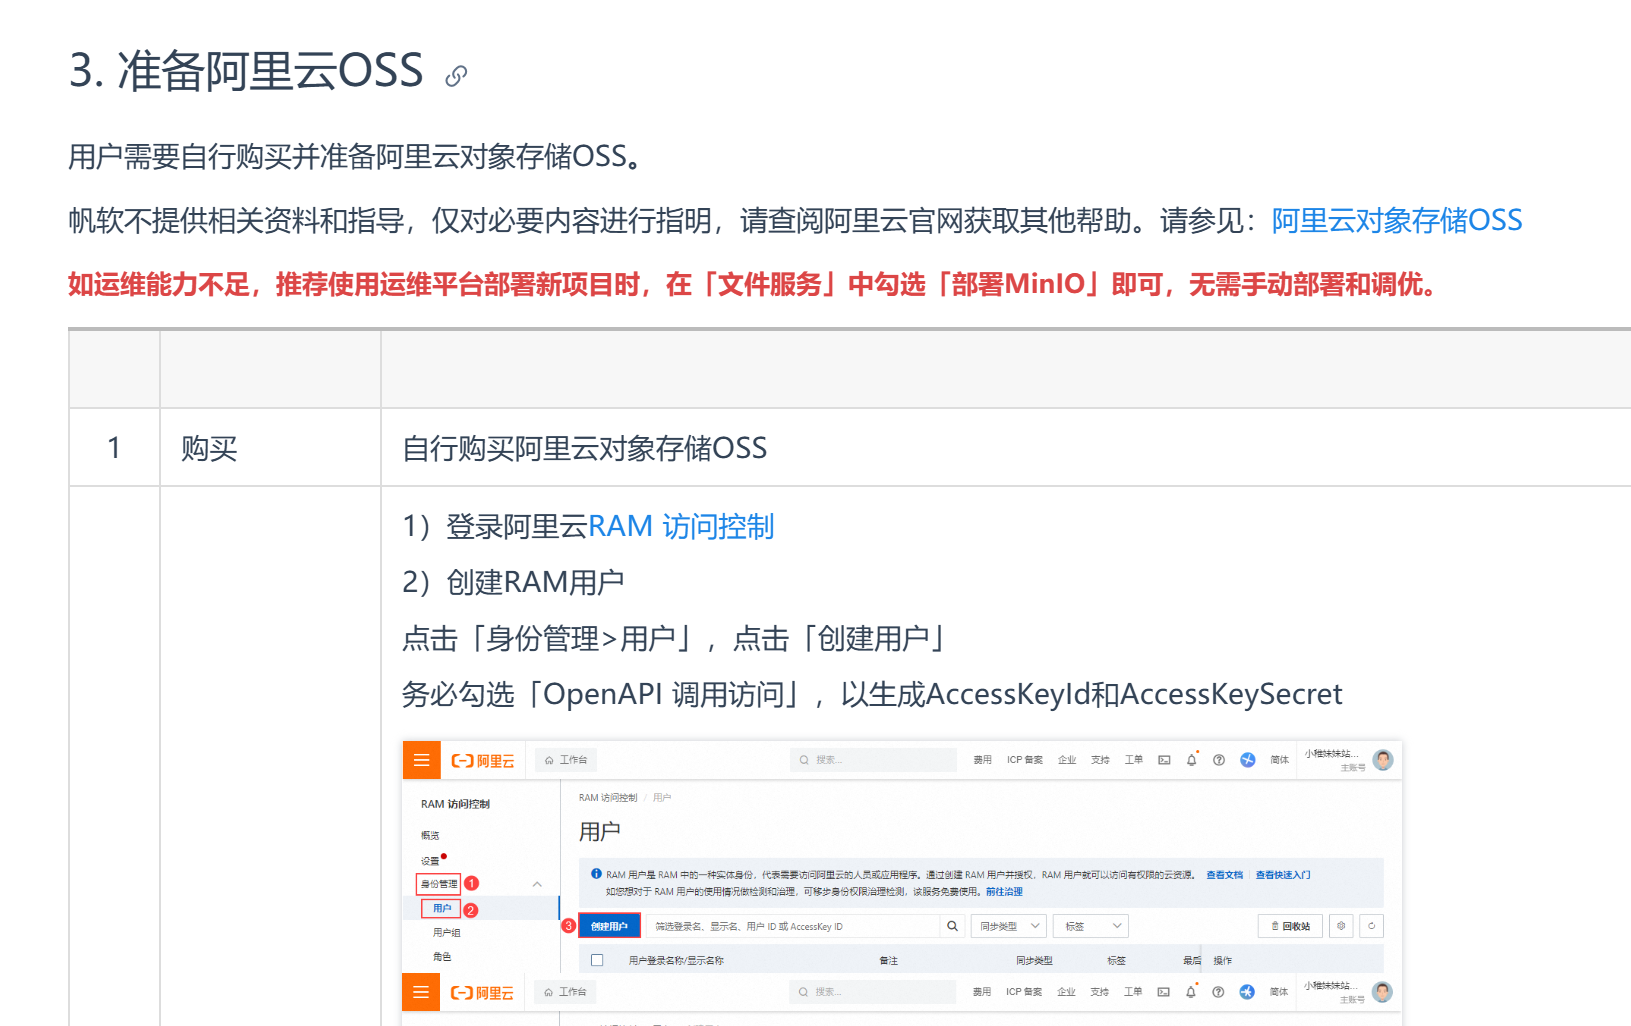Select 设置 in the RAM sidebar

430,861
